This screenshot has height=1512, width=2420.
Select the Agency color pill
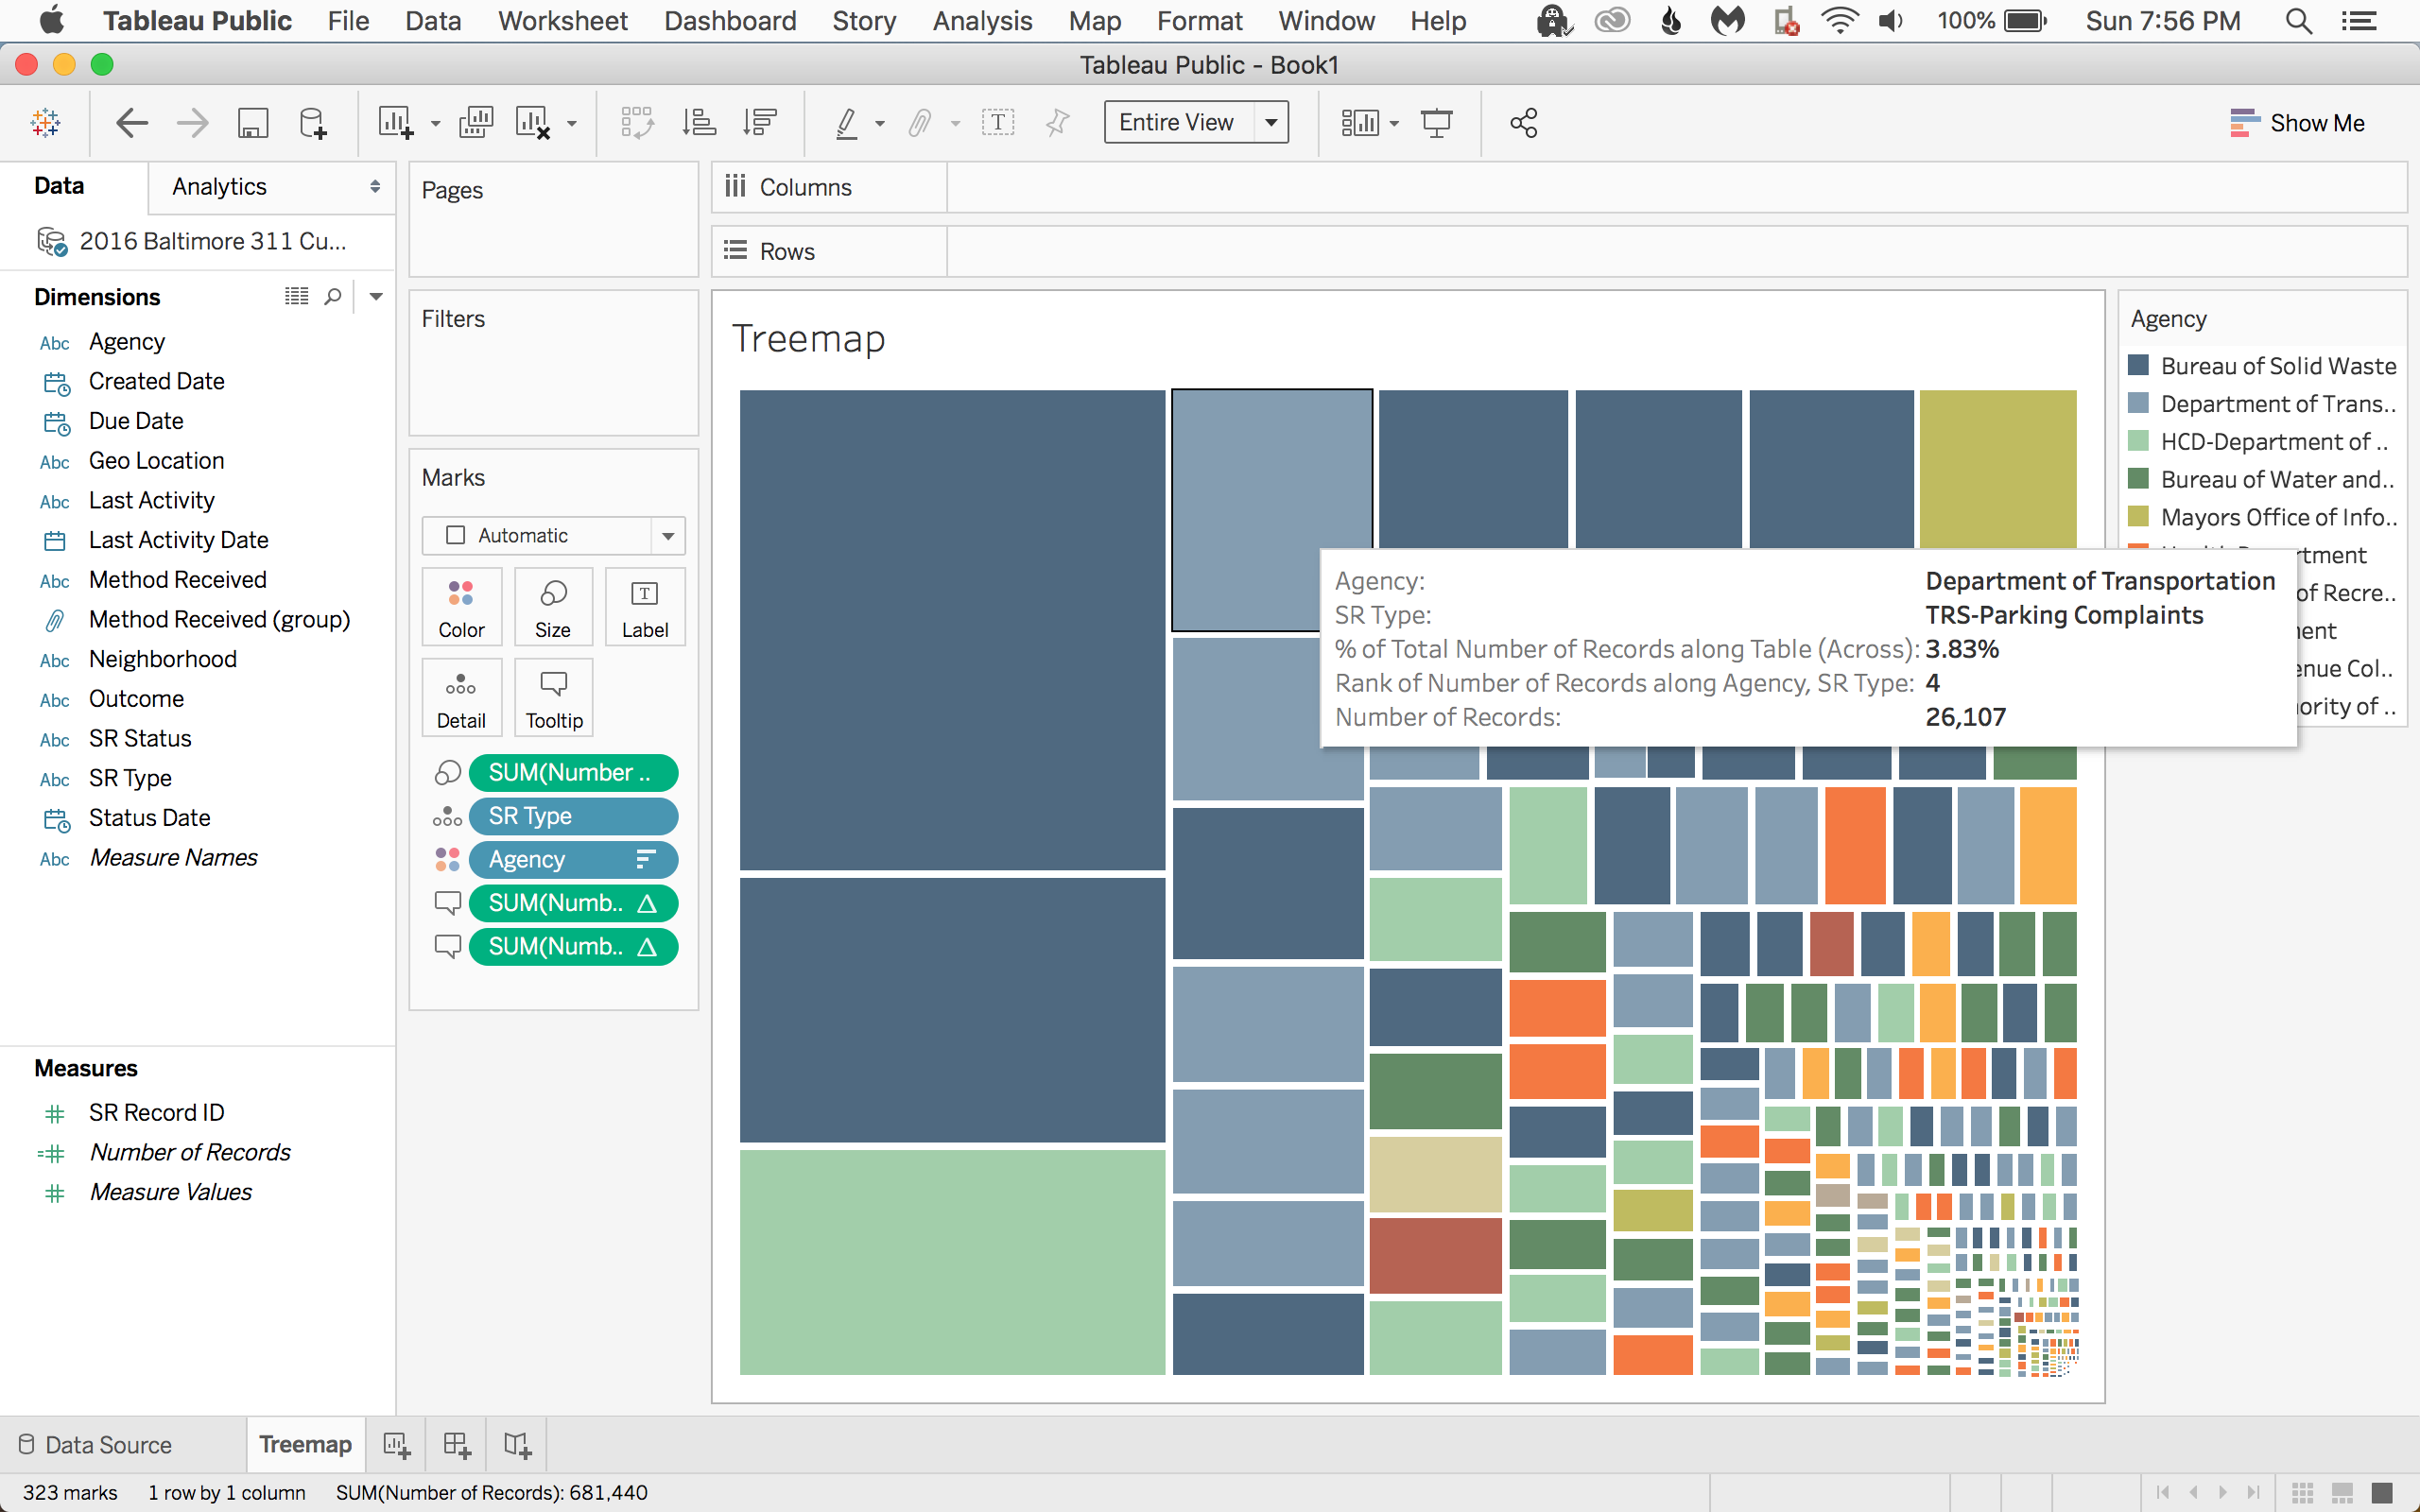[573, 859]
